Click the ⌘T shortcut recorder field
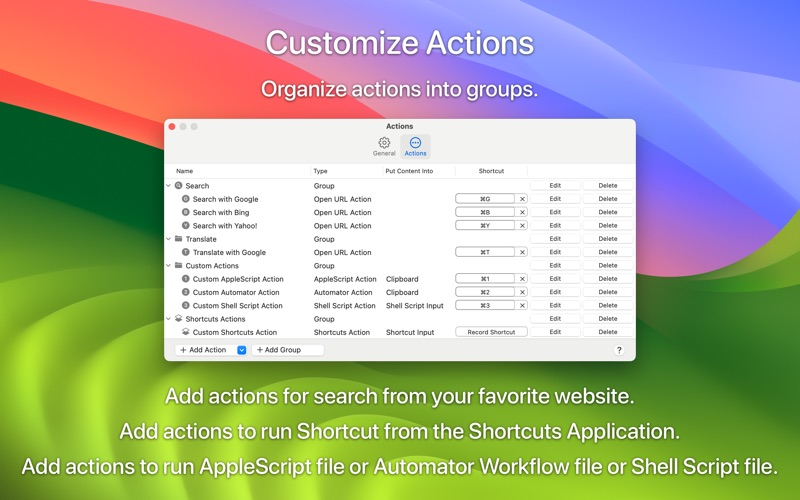Viewport: 800px width, 500px height. 485,252
